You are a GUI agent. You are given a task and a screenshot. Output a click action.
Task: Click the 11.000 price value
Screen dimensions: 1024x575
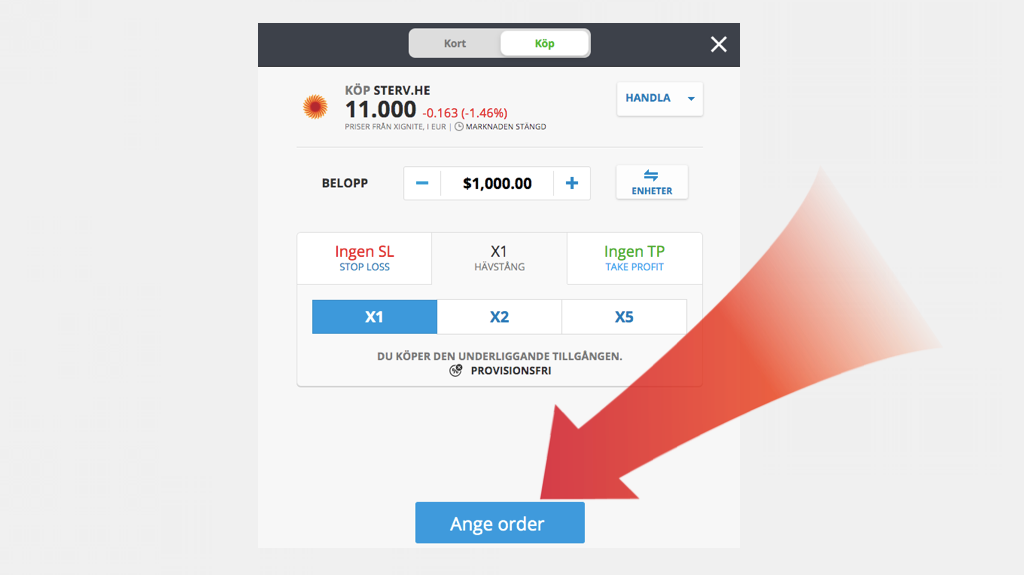pyautogui.click(x=381, y=109)
